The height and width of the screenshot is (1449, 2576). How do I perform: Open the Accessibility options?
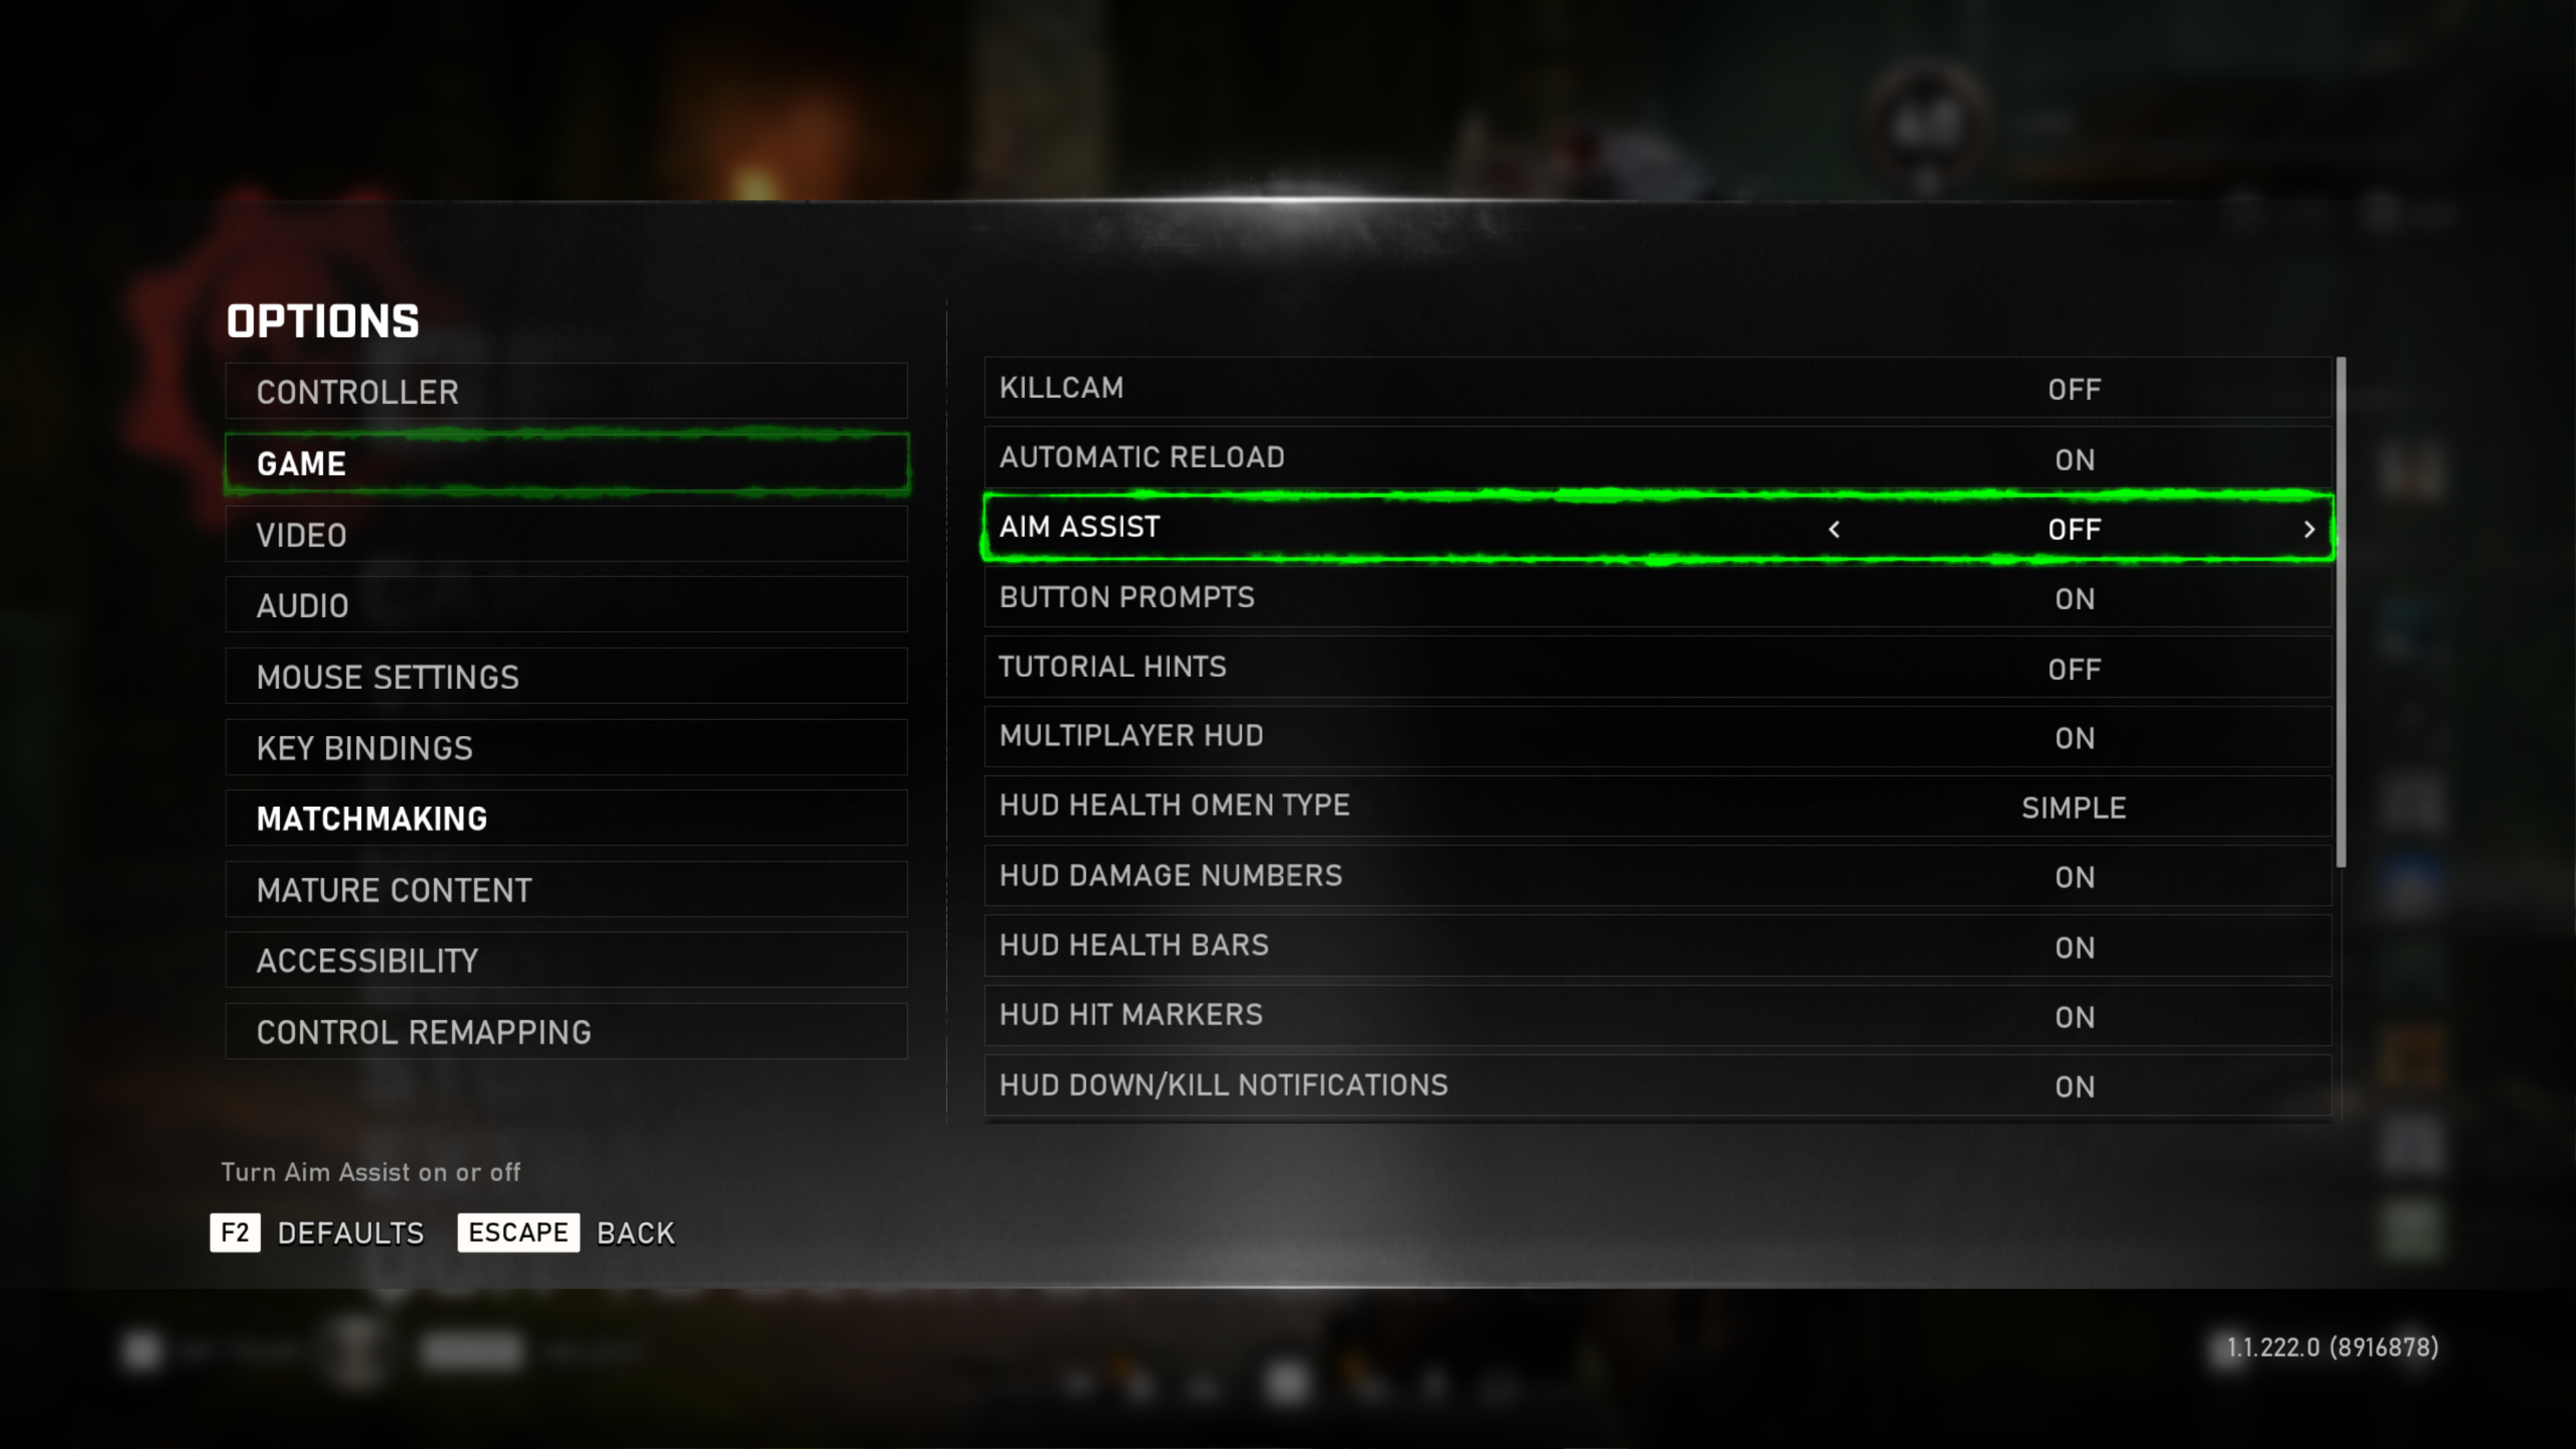pos(567,960)
